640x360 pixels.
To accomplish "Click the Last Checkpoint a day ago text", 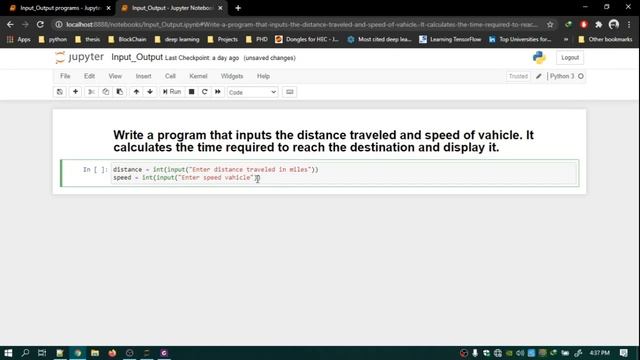I will (202, 58).
